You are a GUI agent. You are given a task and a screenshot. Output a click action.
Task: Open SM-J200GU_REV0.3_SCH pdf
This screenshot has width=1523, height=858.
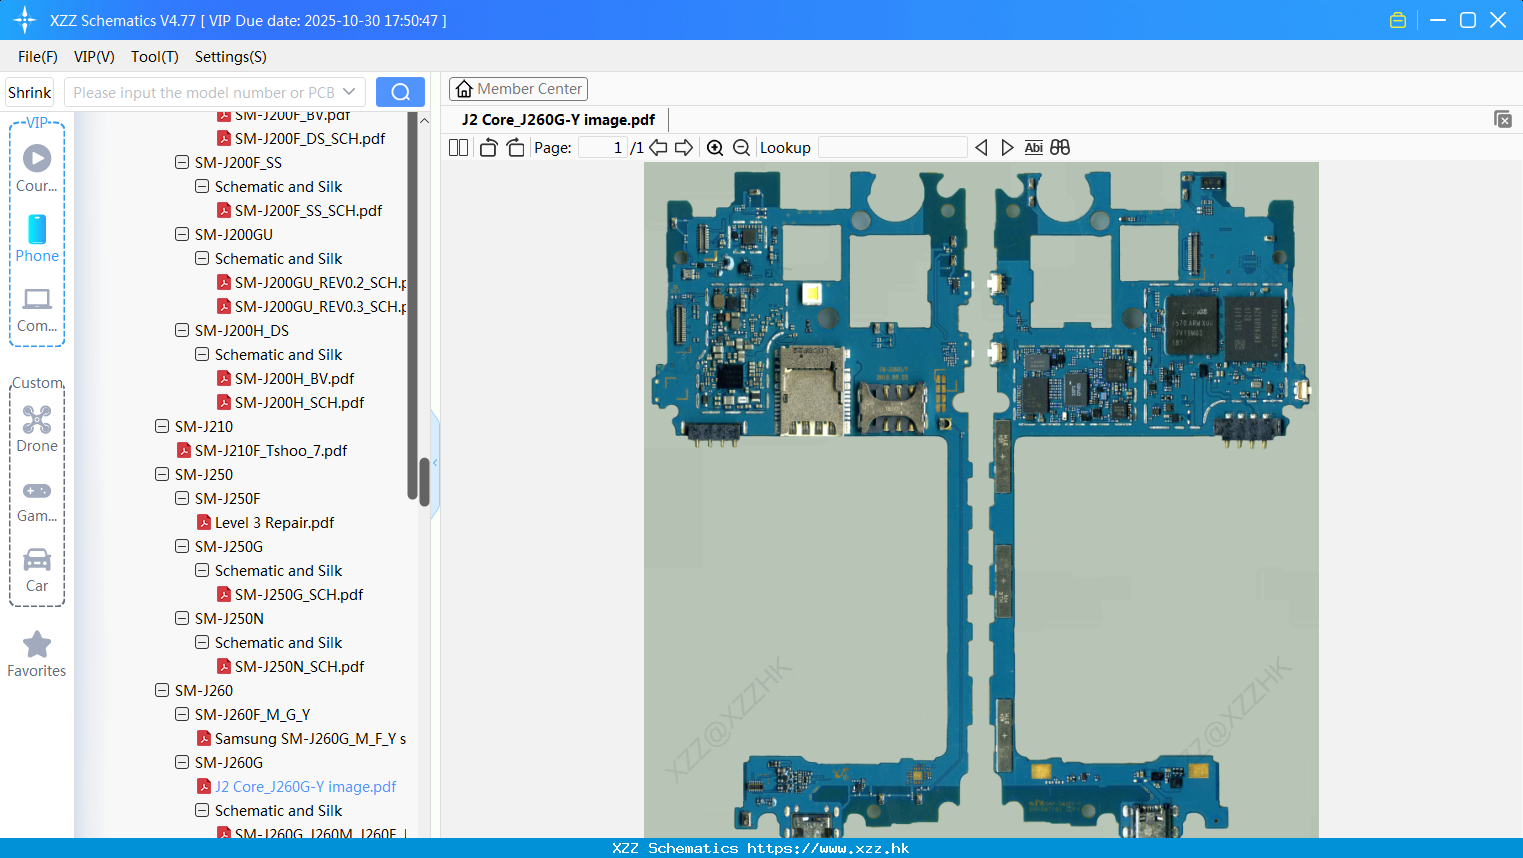pyautogui.click(x=321, y=306)
